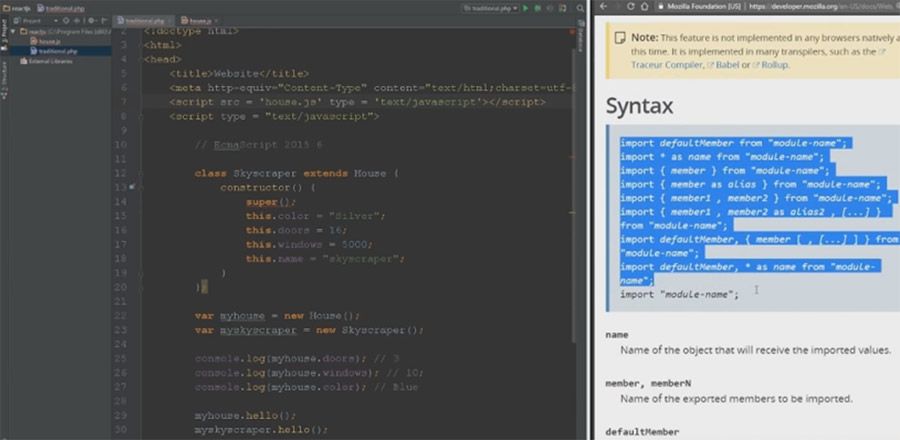Select house.js in the project tree
This screenshot has height=440, width=900.
(45, 41)
